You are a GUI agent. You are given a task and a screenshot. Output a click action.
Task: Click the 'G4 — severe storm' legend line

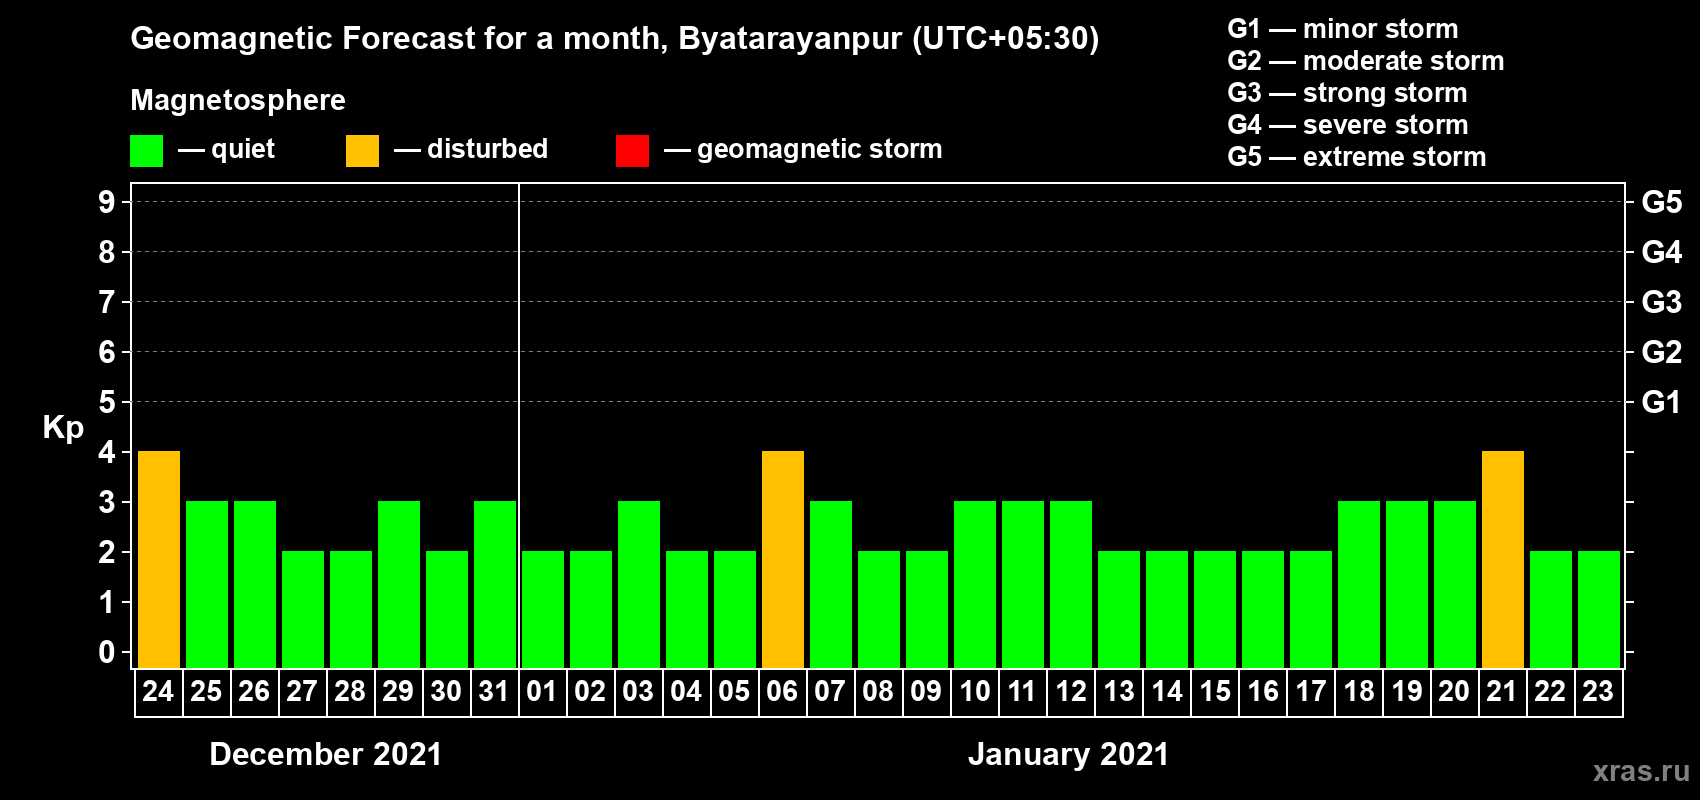pyautogui.click(x=1348, y=125)
